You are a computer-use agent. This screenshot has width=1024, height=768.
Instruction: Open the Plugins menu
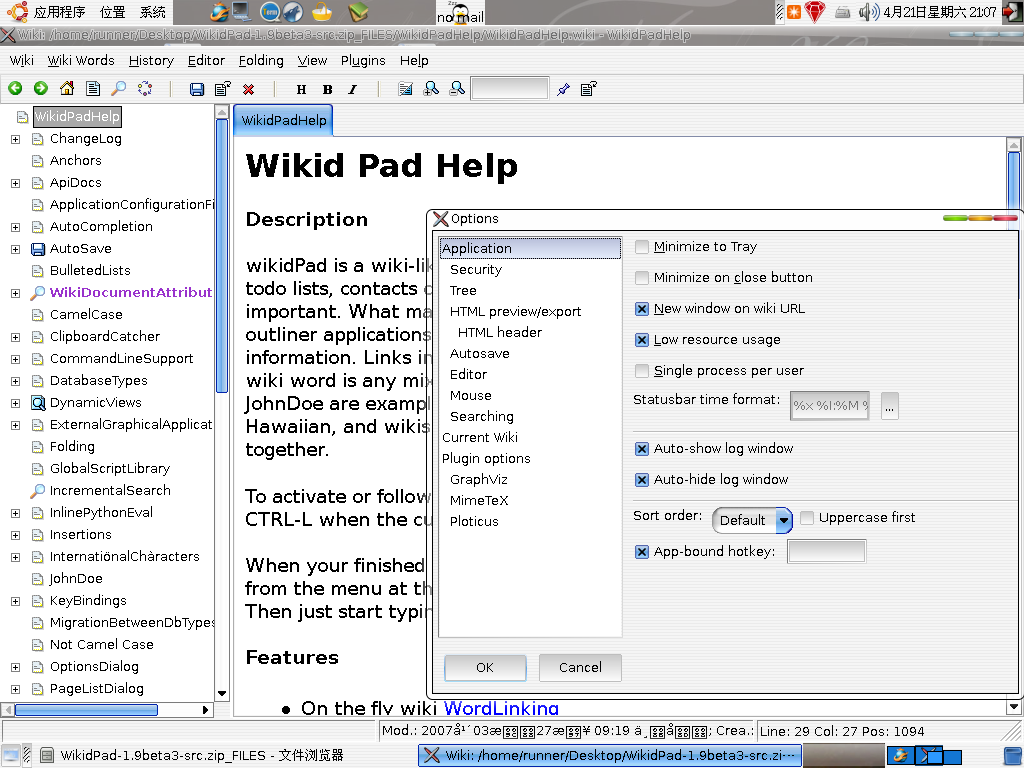pos(363,61)
